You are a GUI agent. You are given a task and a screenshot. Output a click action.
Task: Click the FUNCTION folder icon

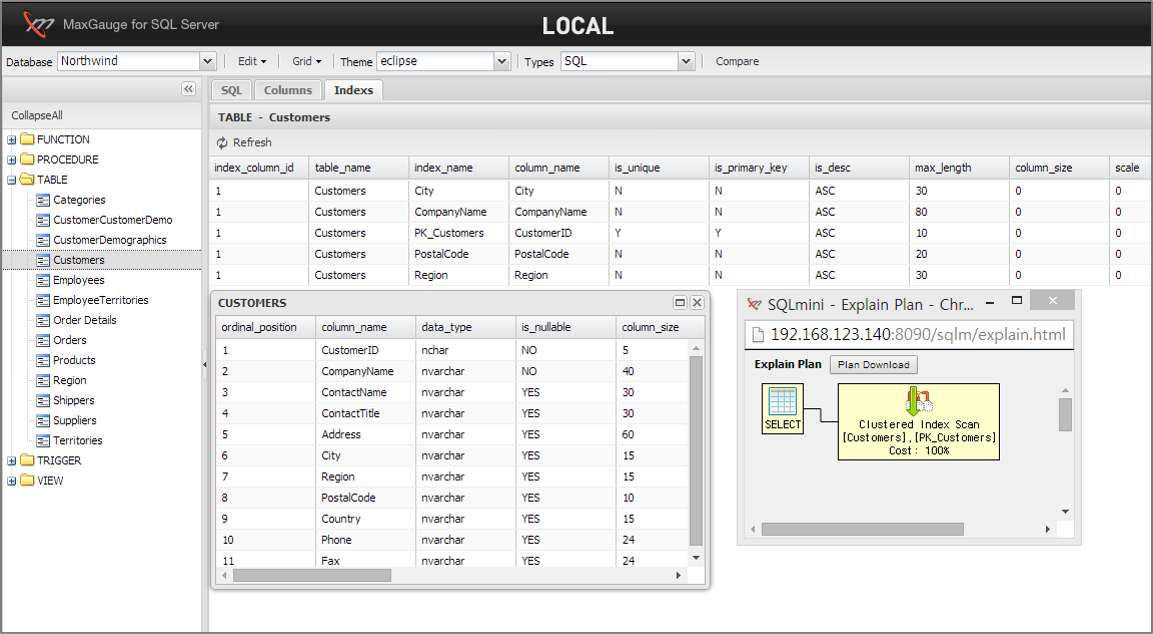(28, 139)
